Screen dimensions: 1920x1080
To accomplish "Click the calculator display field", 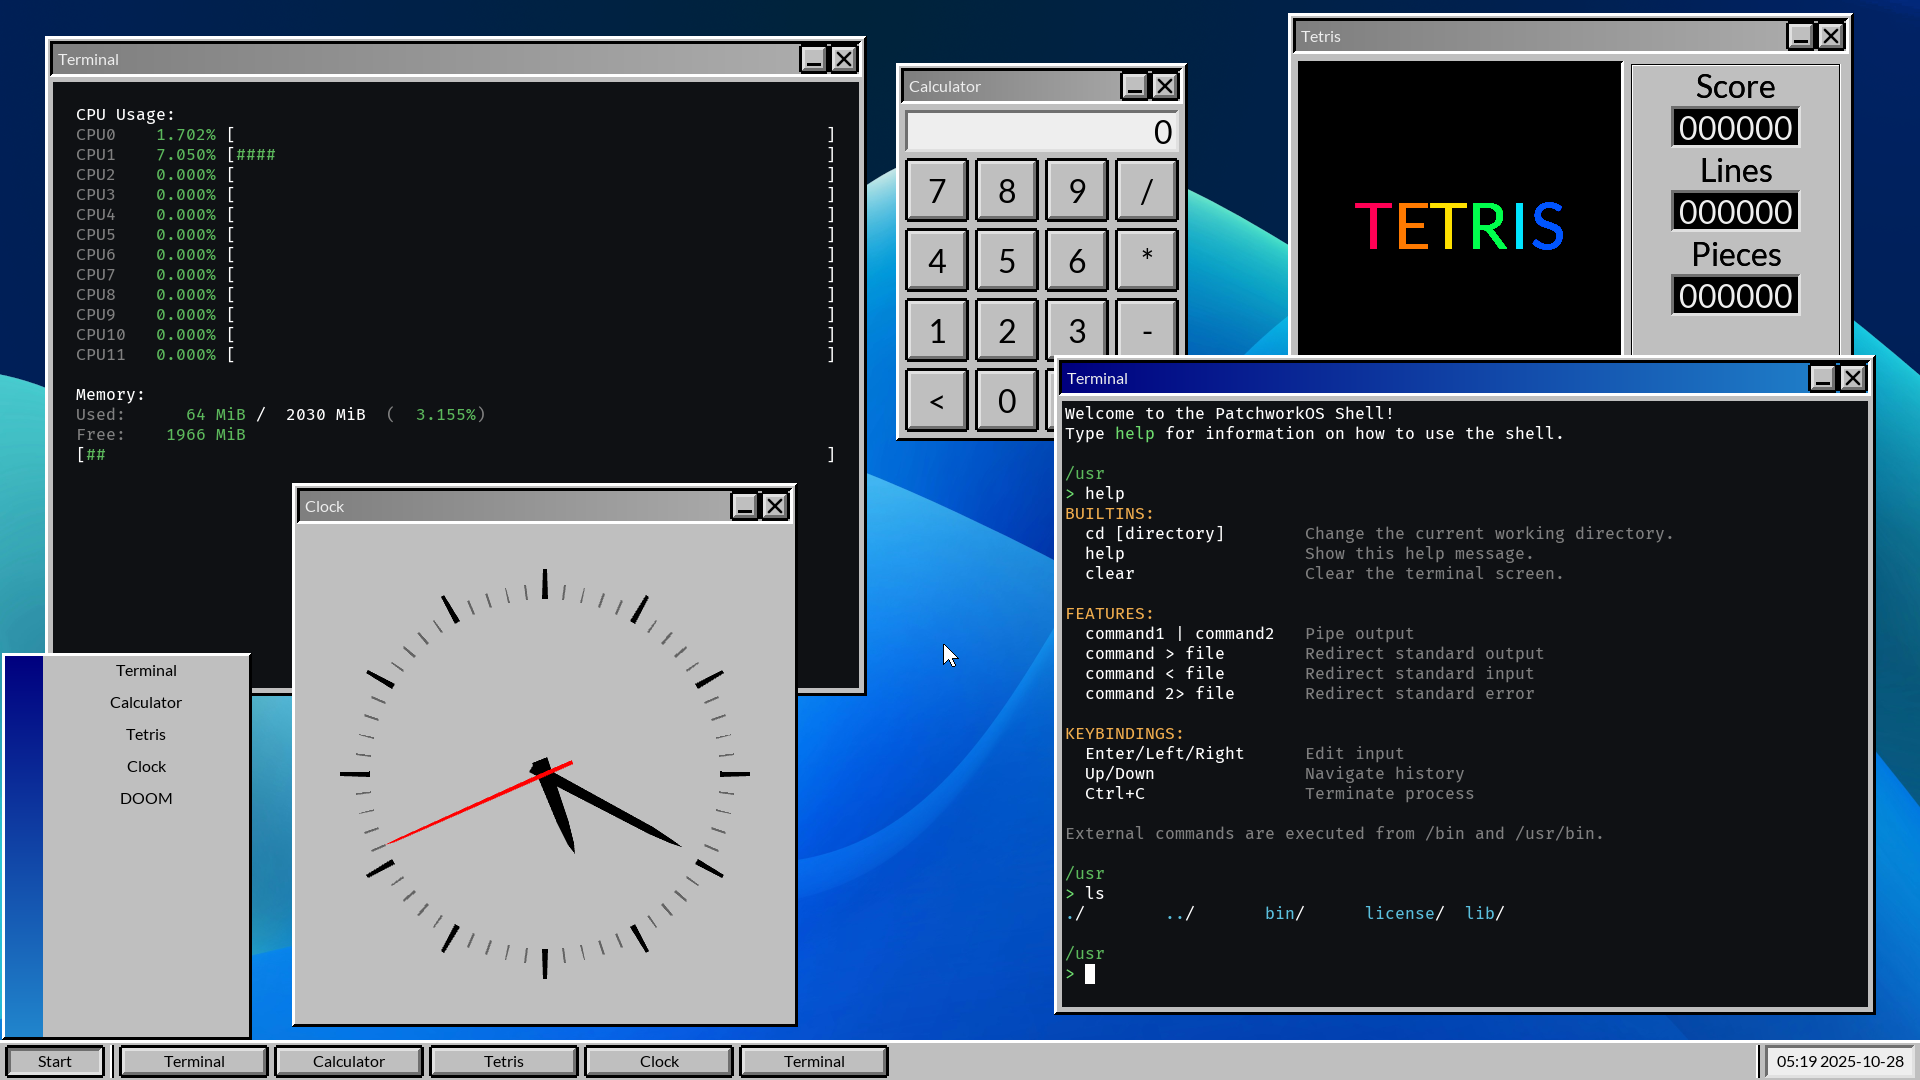I will pyautogui.click(x=1041, y=132).
